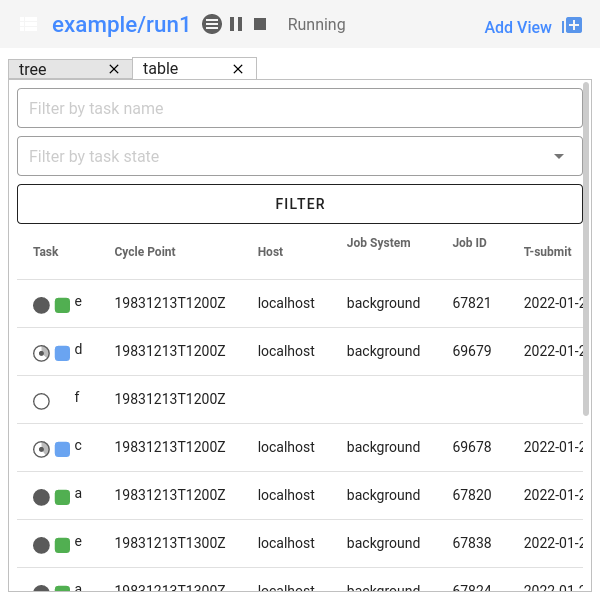Sort table by Cycle Point column
This screenshot has height=600, width=600.
(145, 252)
